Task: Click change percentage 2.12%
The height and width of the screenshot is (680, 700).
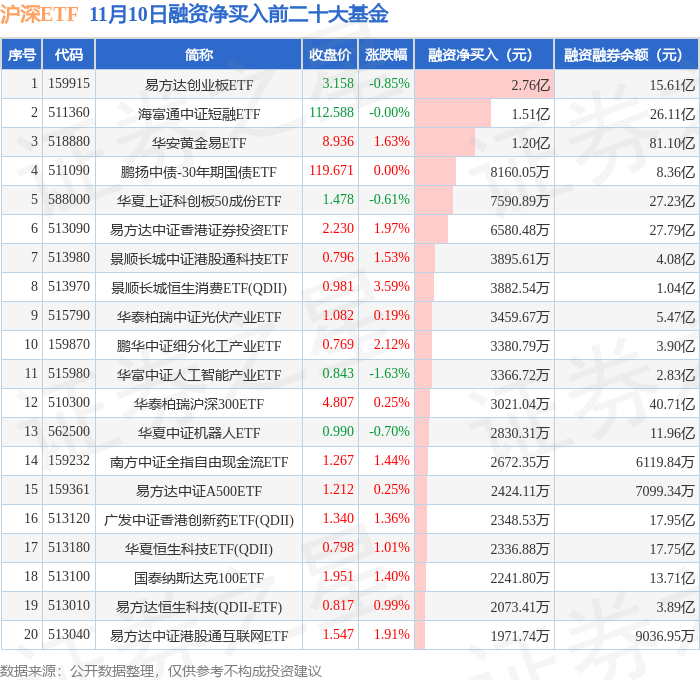Action: 392,344
